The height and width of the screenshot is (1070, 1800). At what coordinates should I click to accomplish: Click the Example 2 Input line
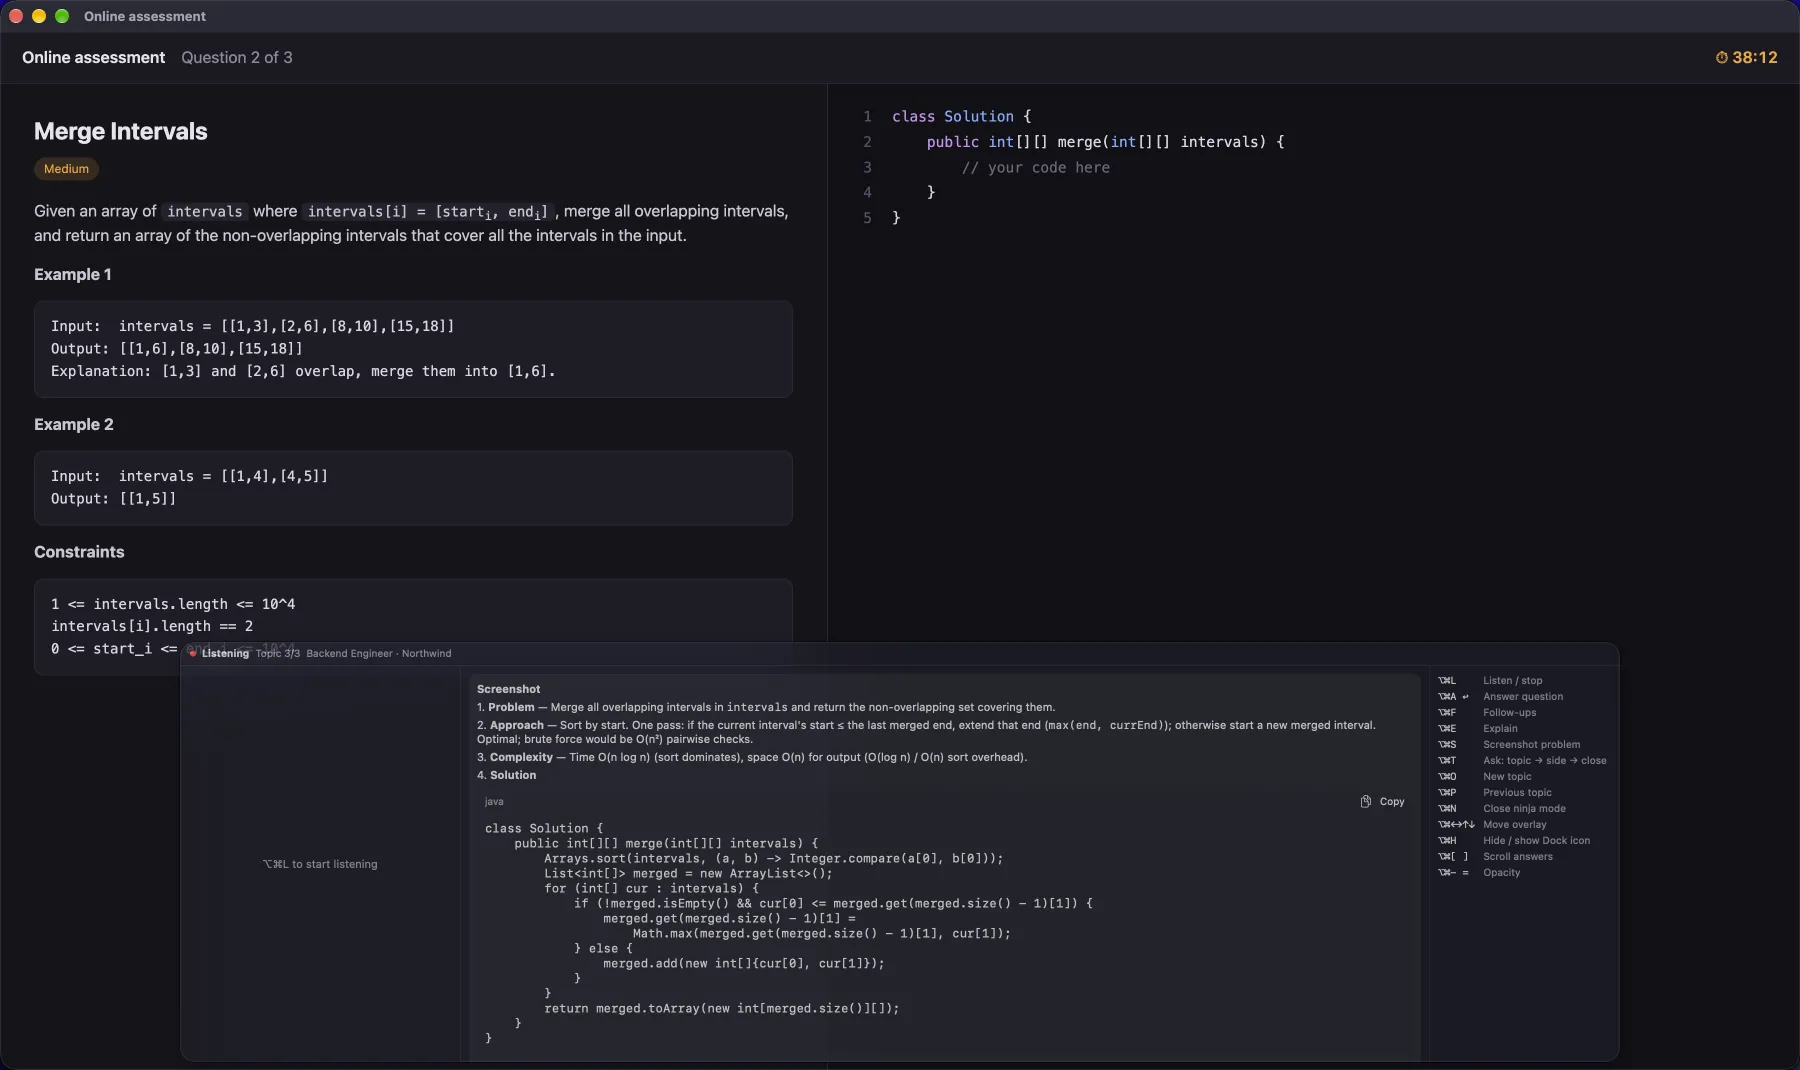point(190,477)
